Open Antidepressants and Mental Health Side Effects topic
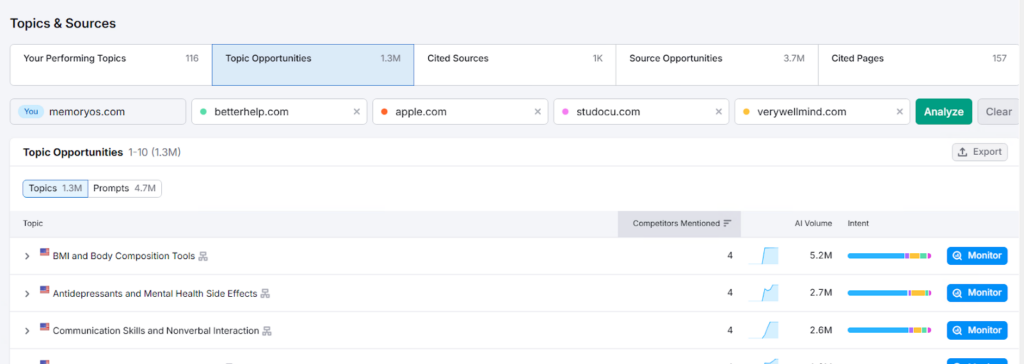The height and width of the screenshot is (364, 1024). point(155,293)
